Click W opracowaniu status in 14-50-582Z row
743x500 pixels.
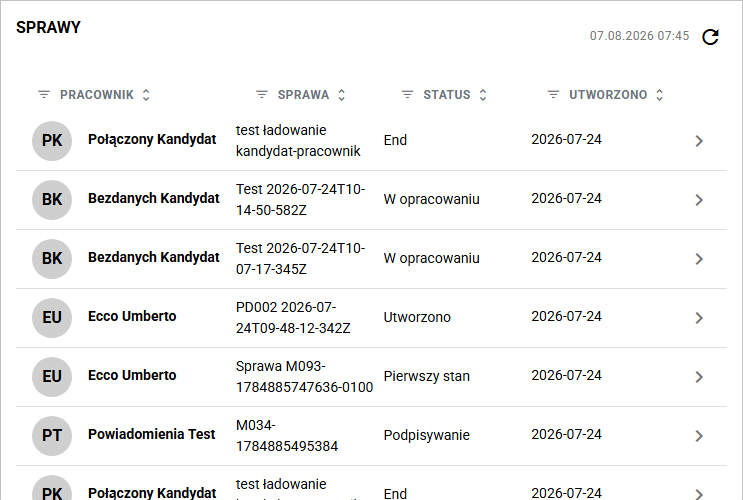pos(432,200)
